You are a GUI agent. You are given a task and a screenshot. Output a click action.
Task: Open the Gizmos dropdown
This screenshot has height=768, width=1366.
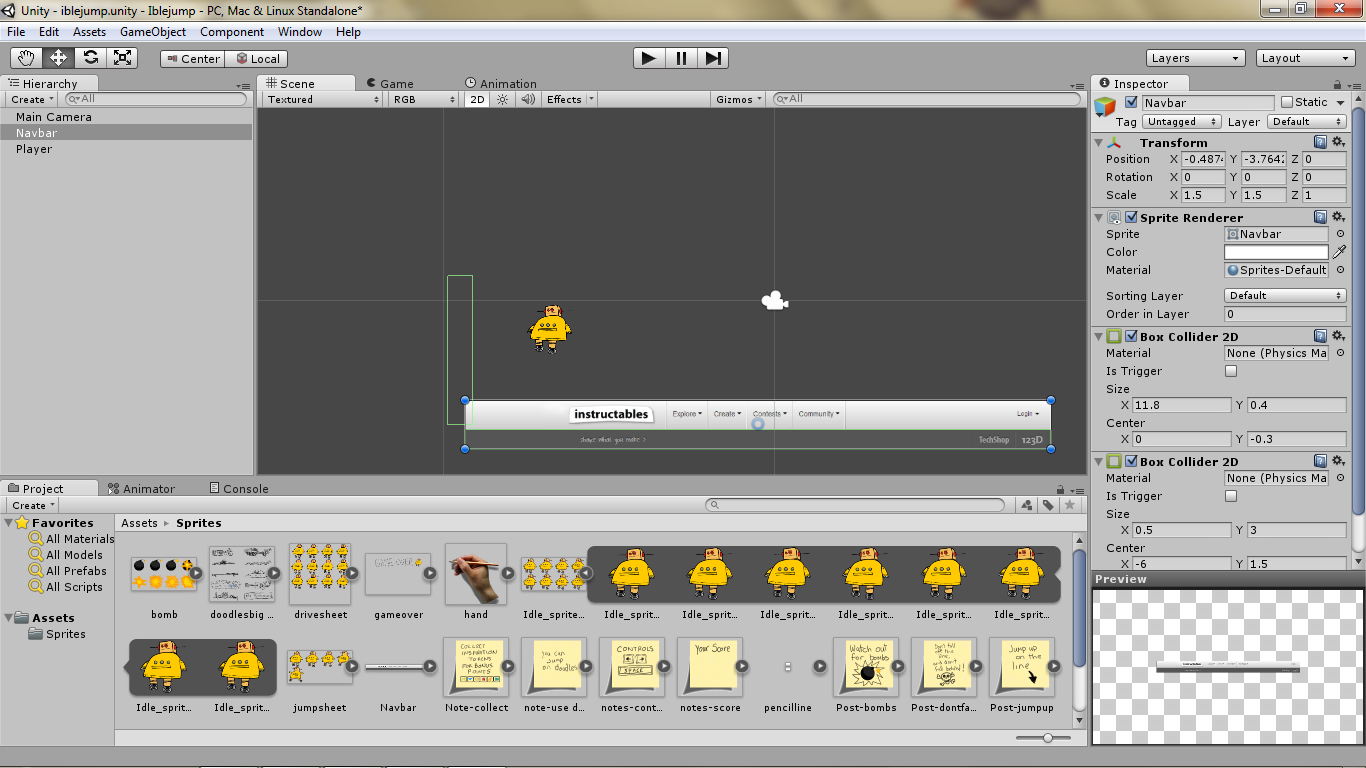739,99
